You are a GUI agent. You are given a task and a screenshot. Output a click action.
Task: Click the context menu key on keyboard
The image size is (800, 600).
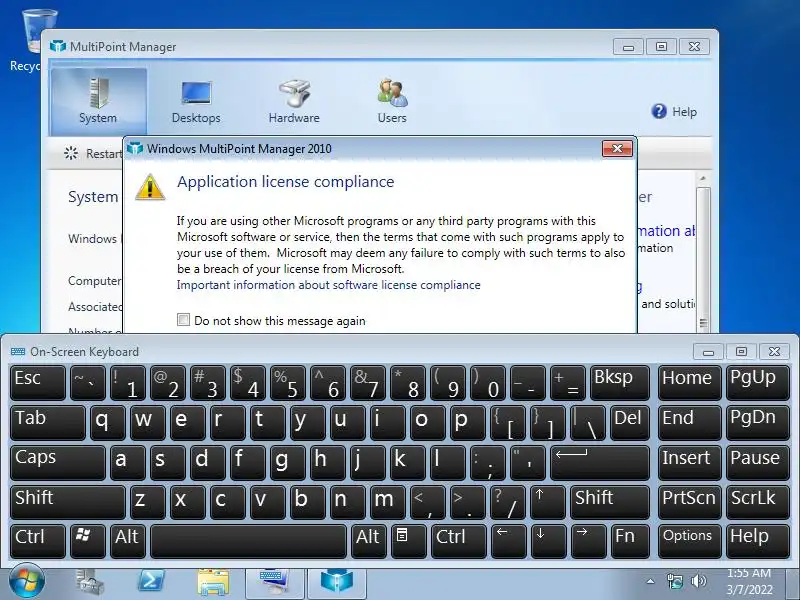pyautogui.click(x=408, y=541)
